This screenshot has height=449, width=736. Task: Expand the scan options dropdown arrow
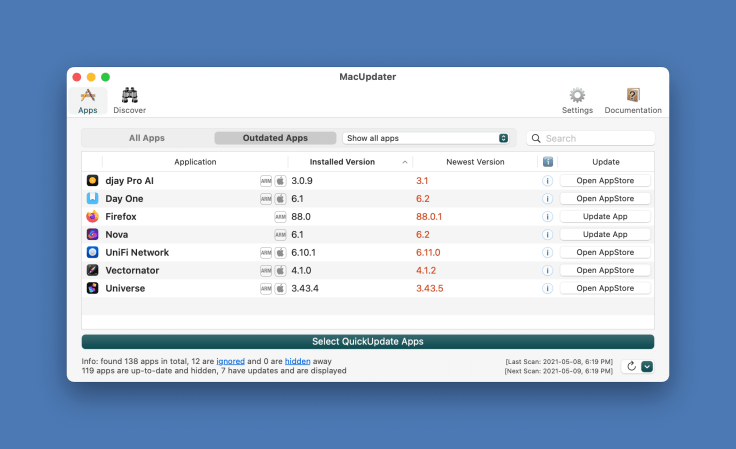click(647, 366)
